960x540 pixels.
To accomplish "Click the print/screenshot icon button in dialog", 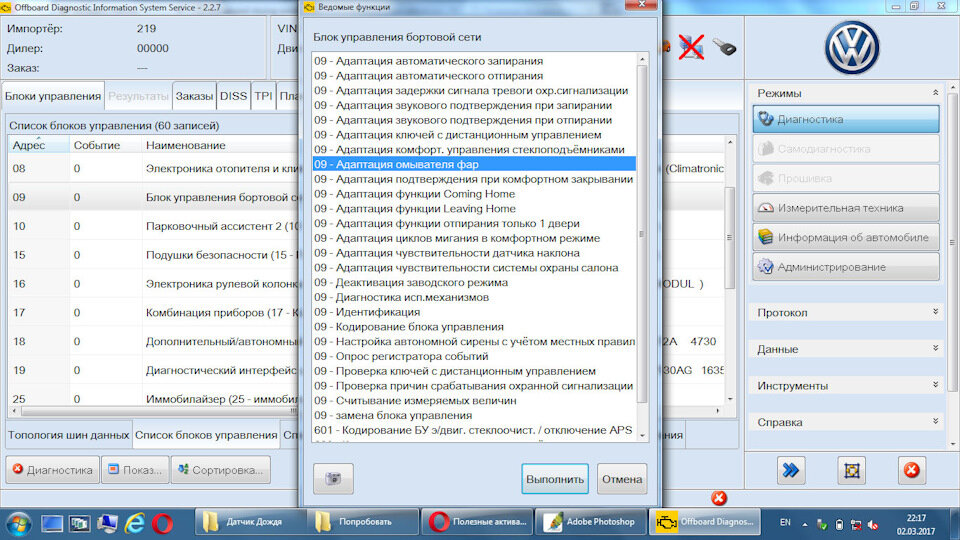I will (333, 478).
